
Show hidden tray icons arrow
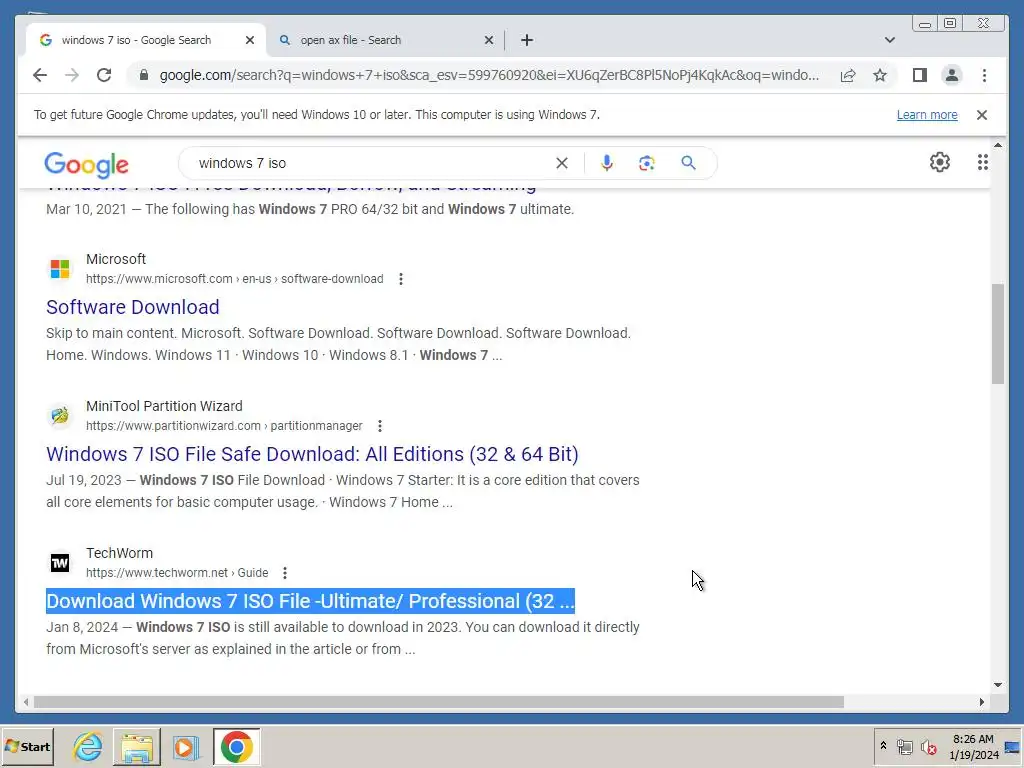click(883, 746)
